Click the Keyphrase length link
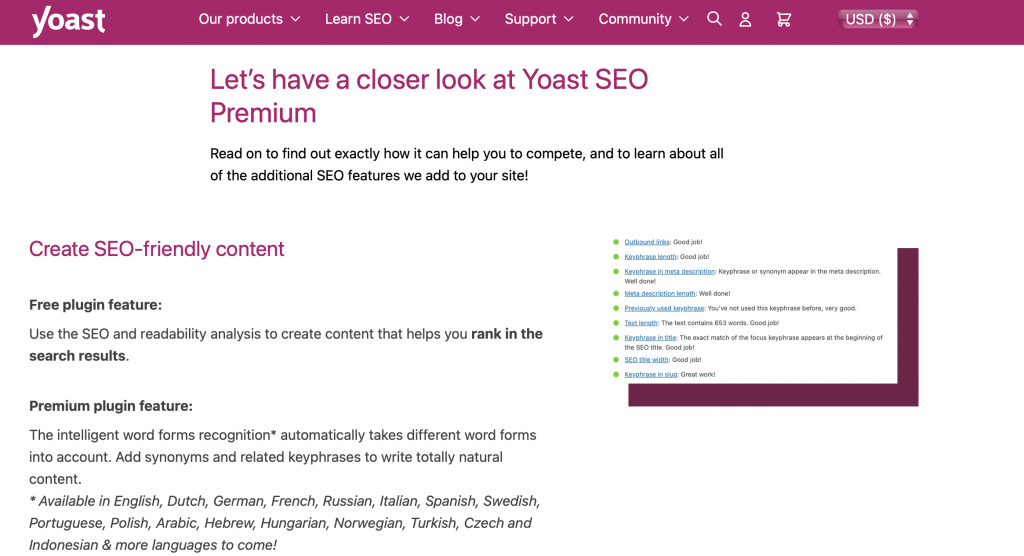The height and width of the screenshot is (556, 1024). click(x=652, y=256)
